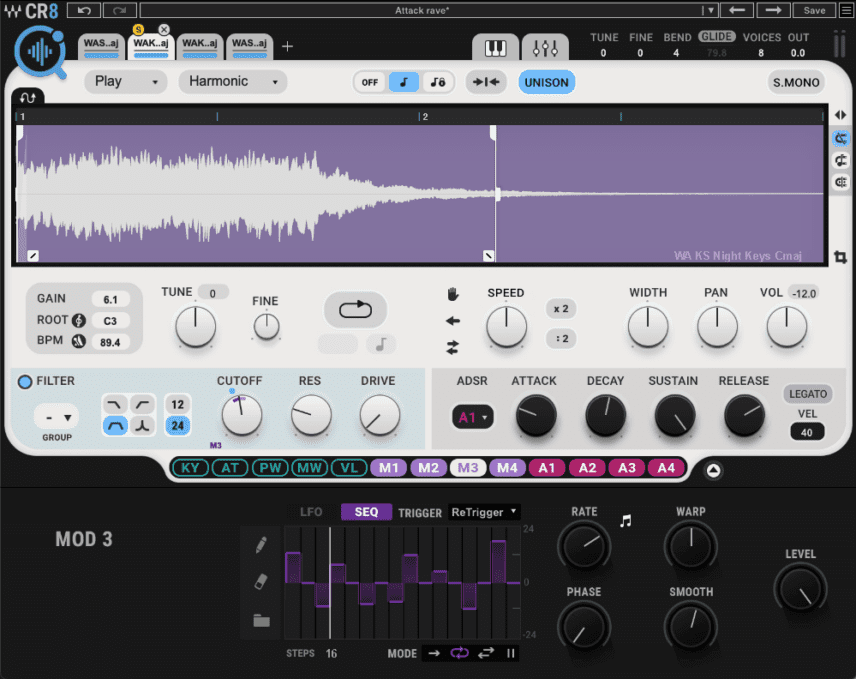Click the snap-to-center arrows button
Screen dimensions: 856x679
point(486,82)
